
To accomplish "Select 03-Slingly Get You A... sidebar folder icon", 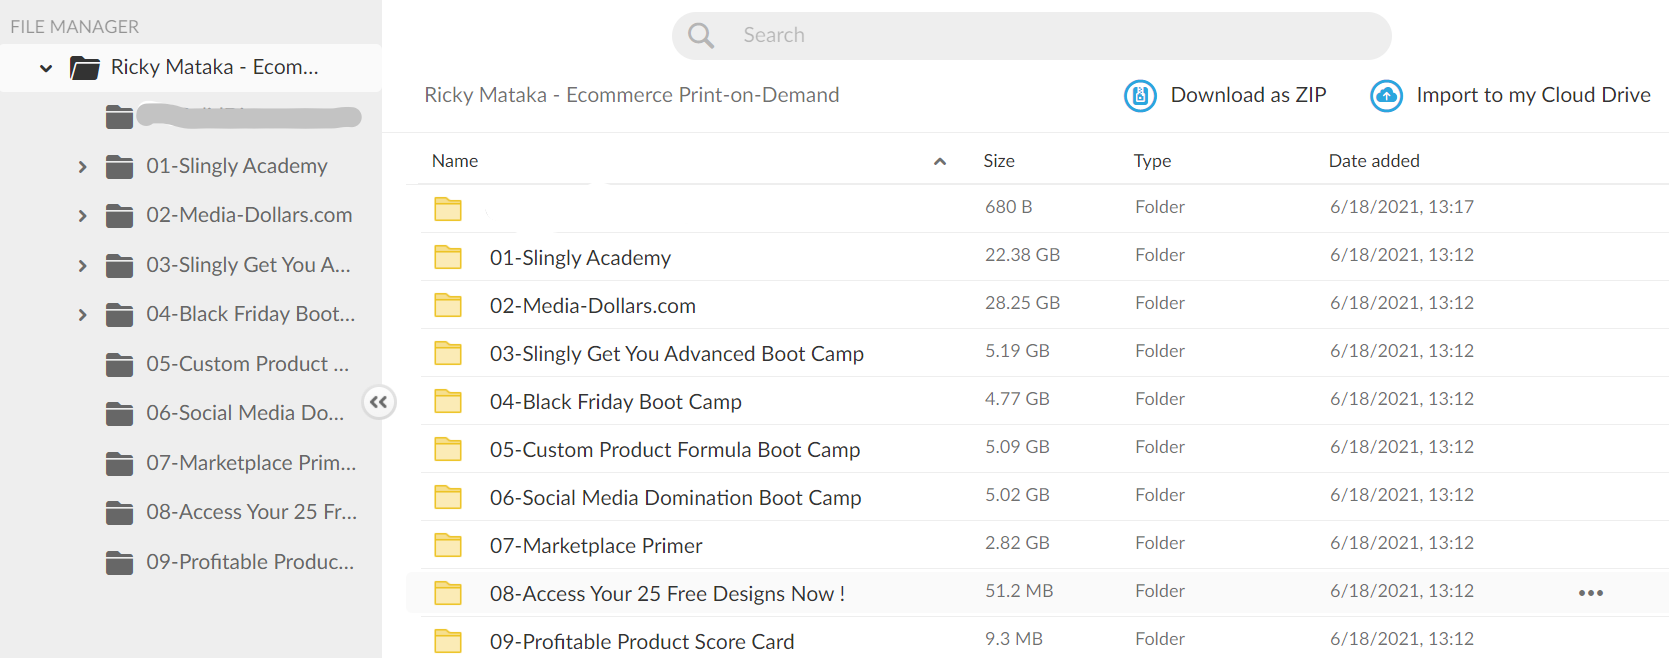I will tap(120, 266).
